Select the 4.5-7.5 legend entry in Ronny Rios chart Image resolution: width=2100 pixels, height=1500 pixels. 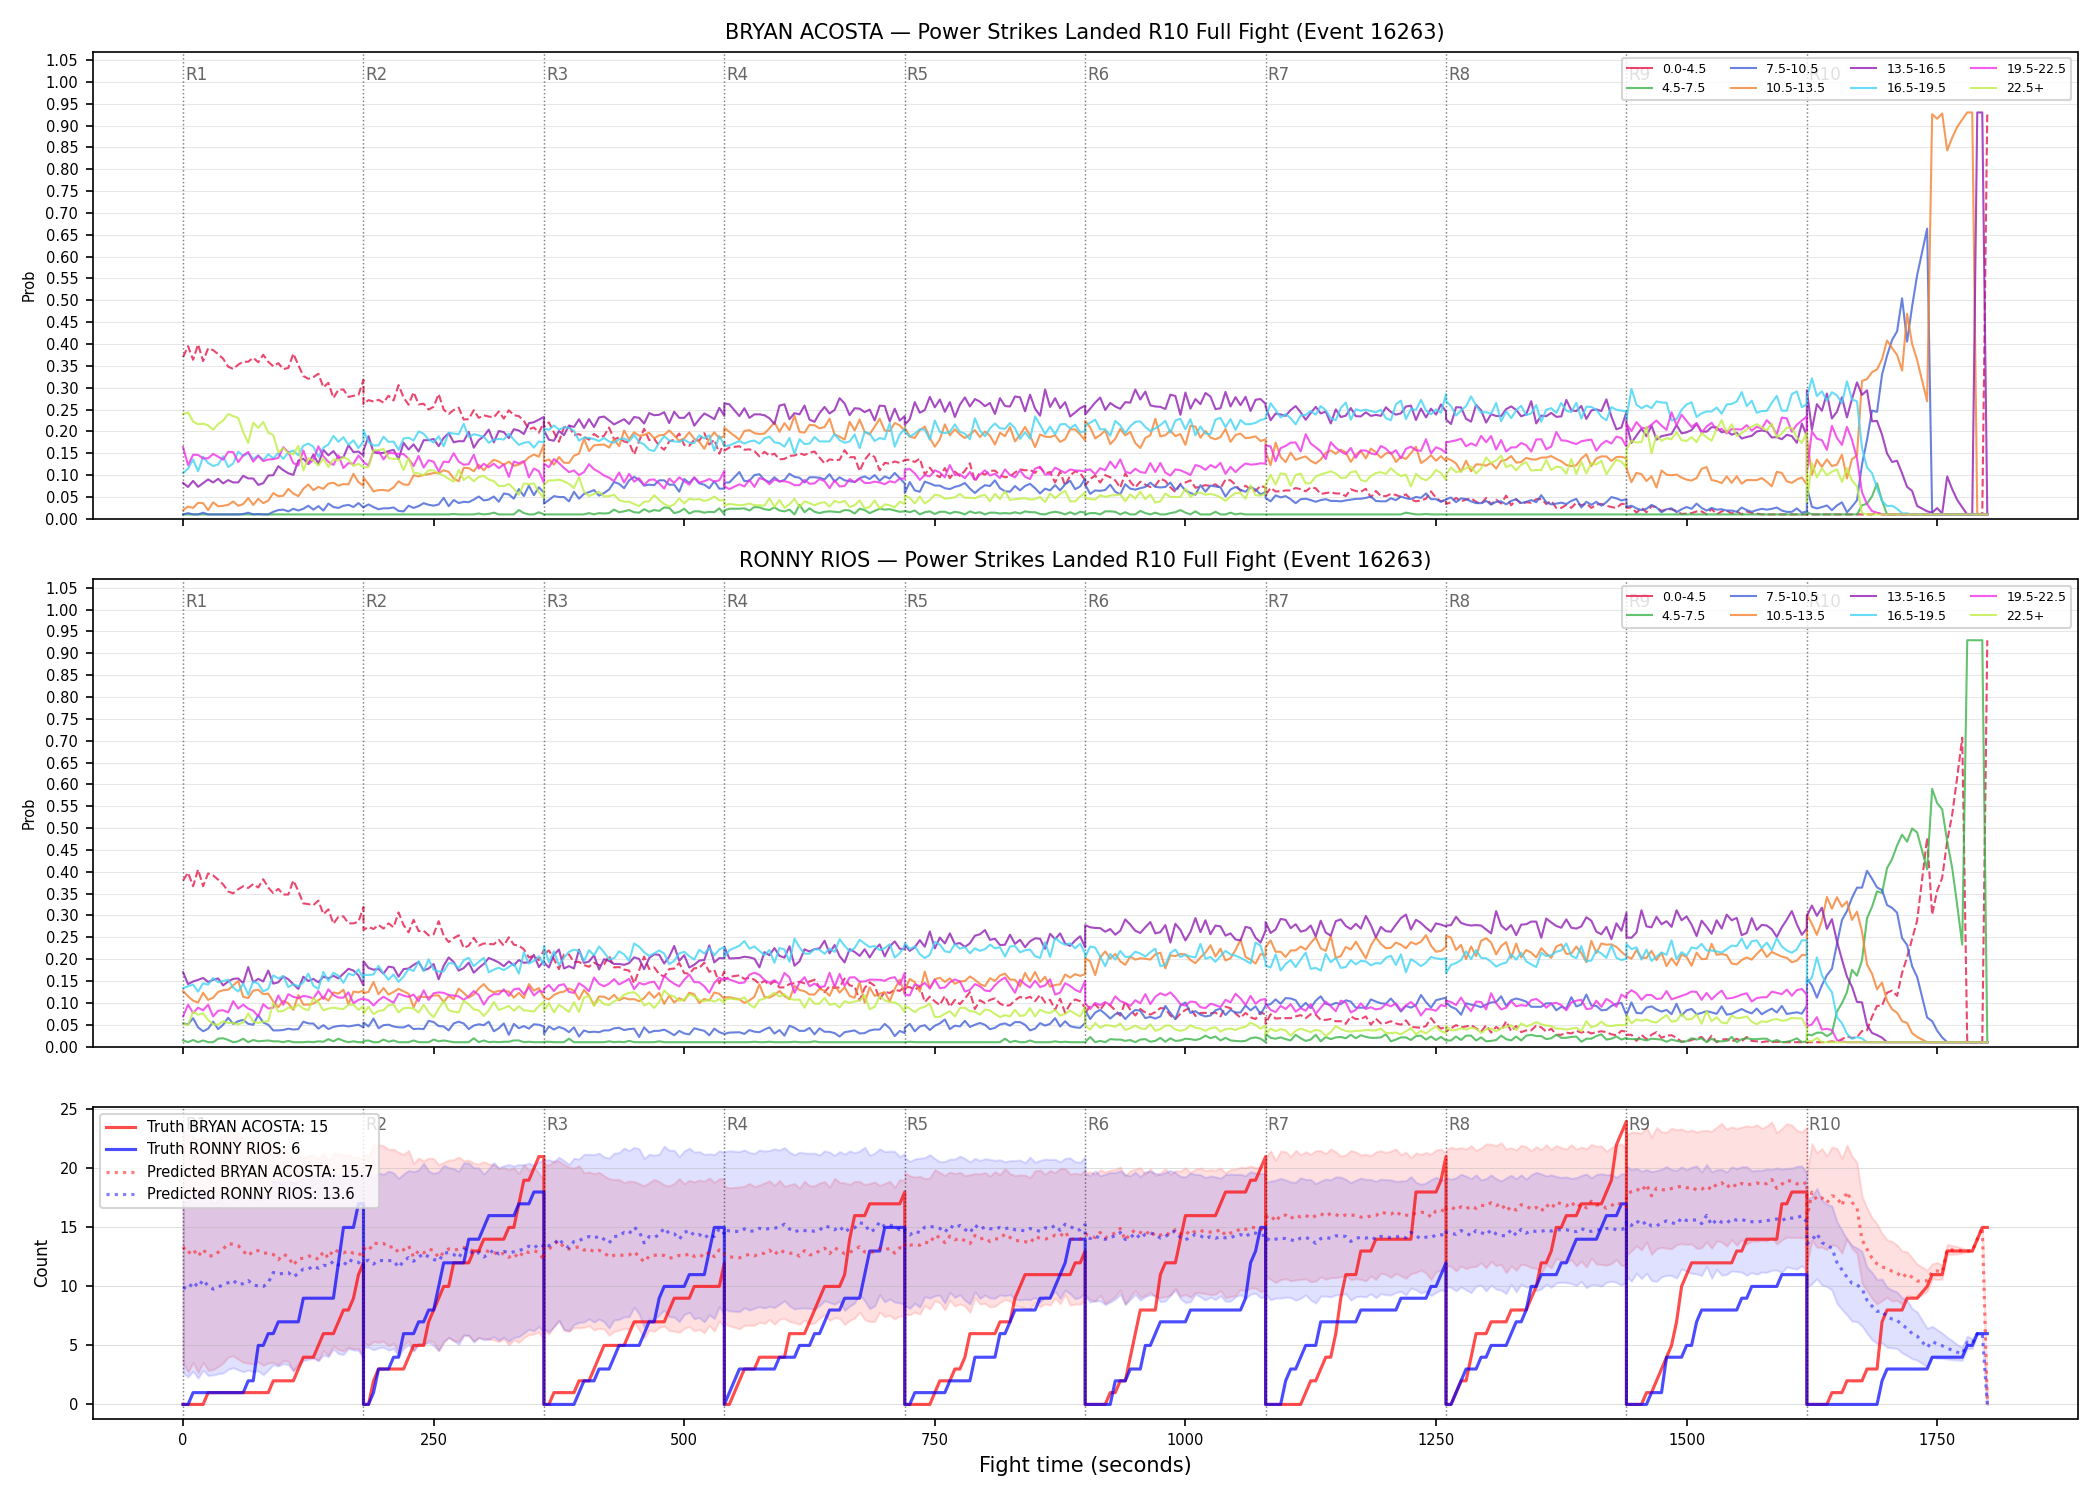(x=1666, y=616)
